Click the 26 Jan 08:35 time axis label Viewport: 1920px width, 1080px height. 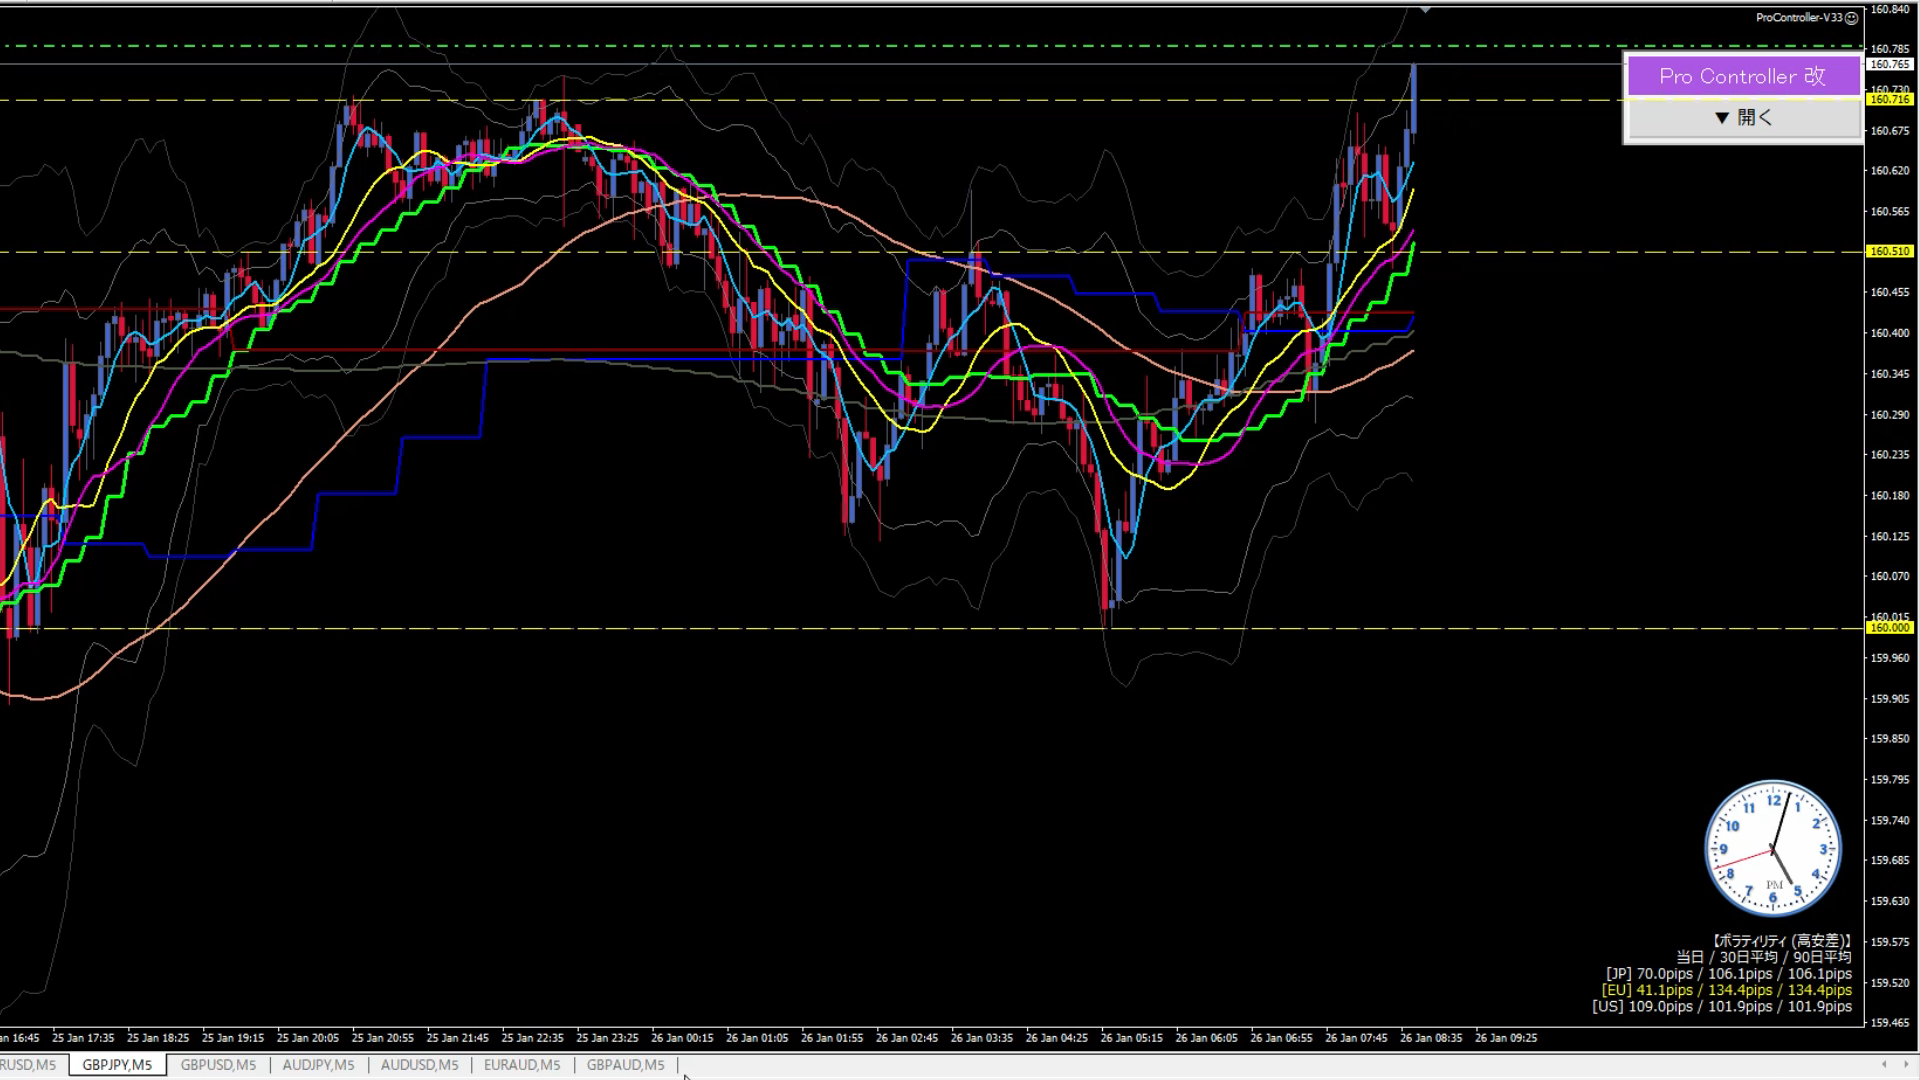pos(1431,1038)
